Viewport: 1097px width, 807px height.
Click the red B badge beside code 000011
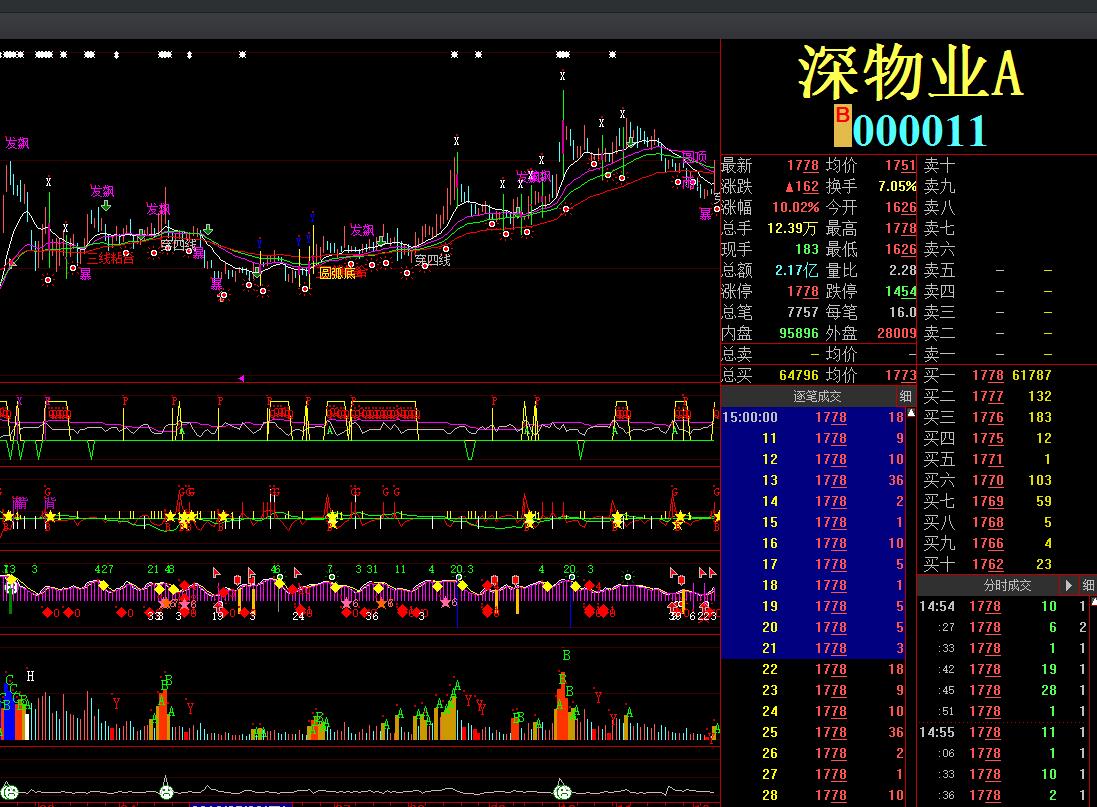843,125
